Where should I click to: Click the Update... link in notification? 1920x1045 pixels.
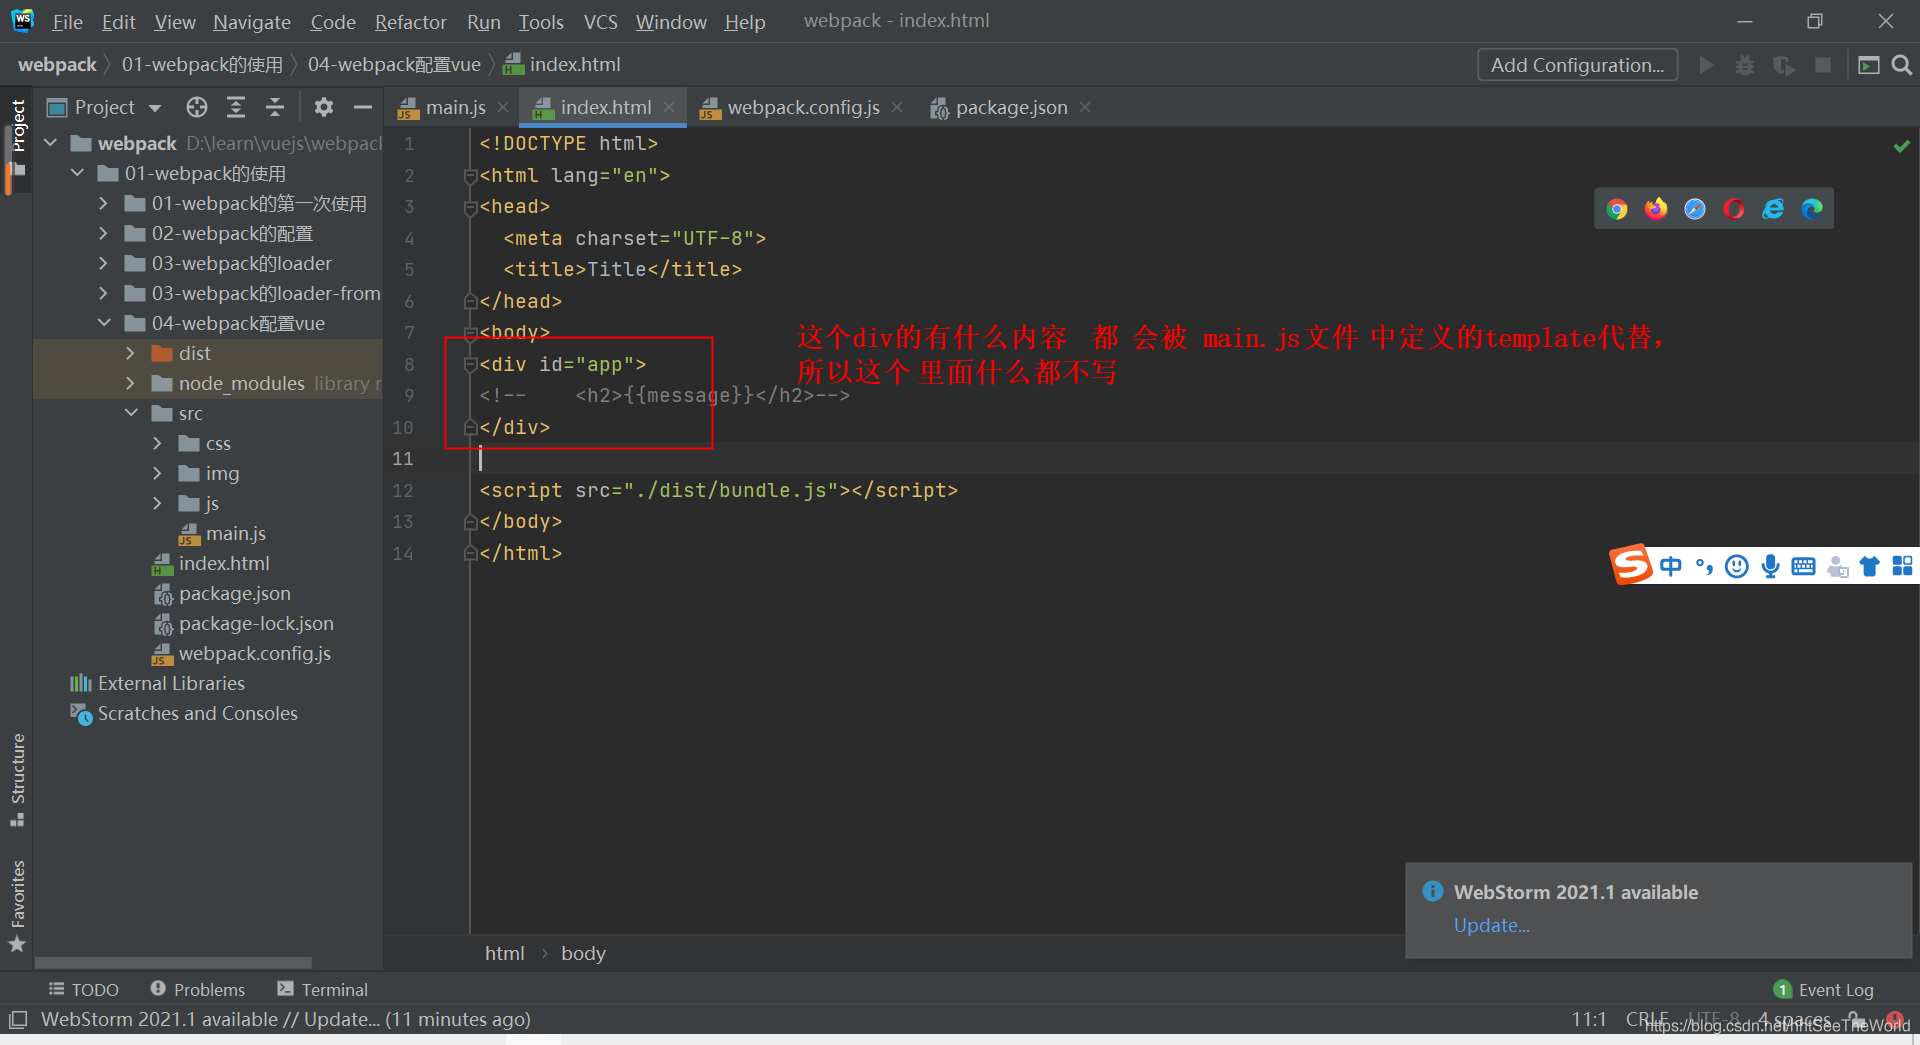(x=1491, y=925)
